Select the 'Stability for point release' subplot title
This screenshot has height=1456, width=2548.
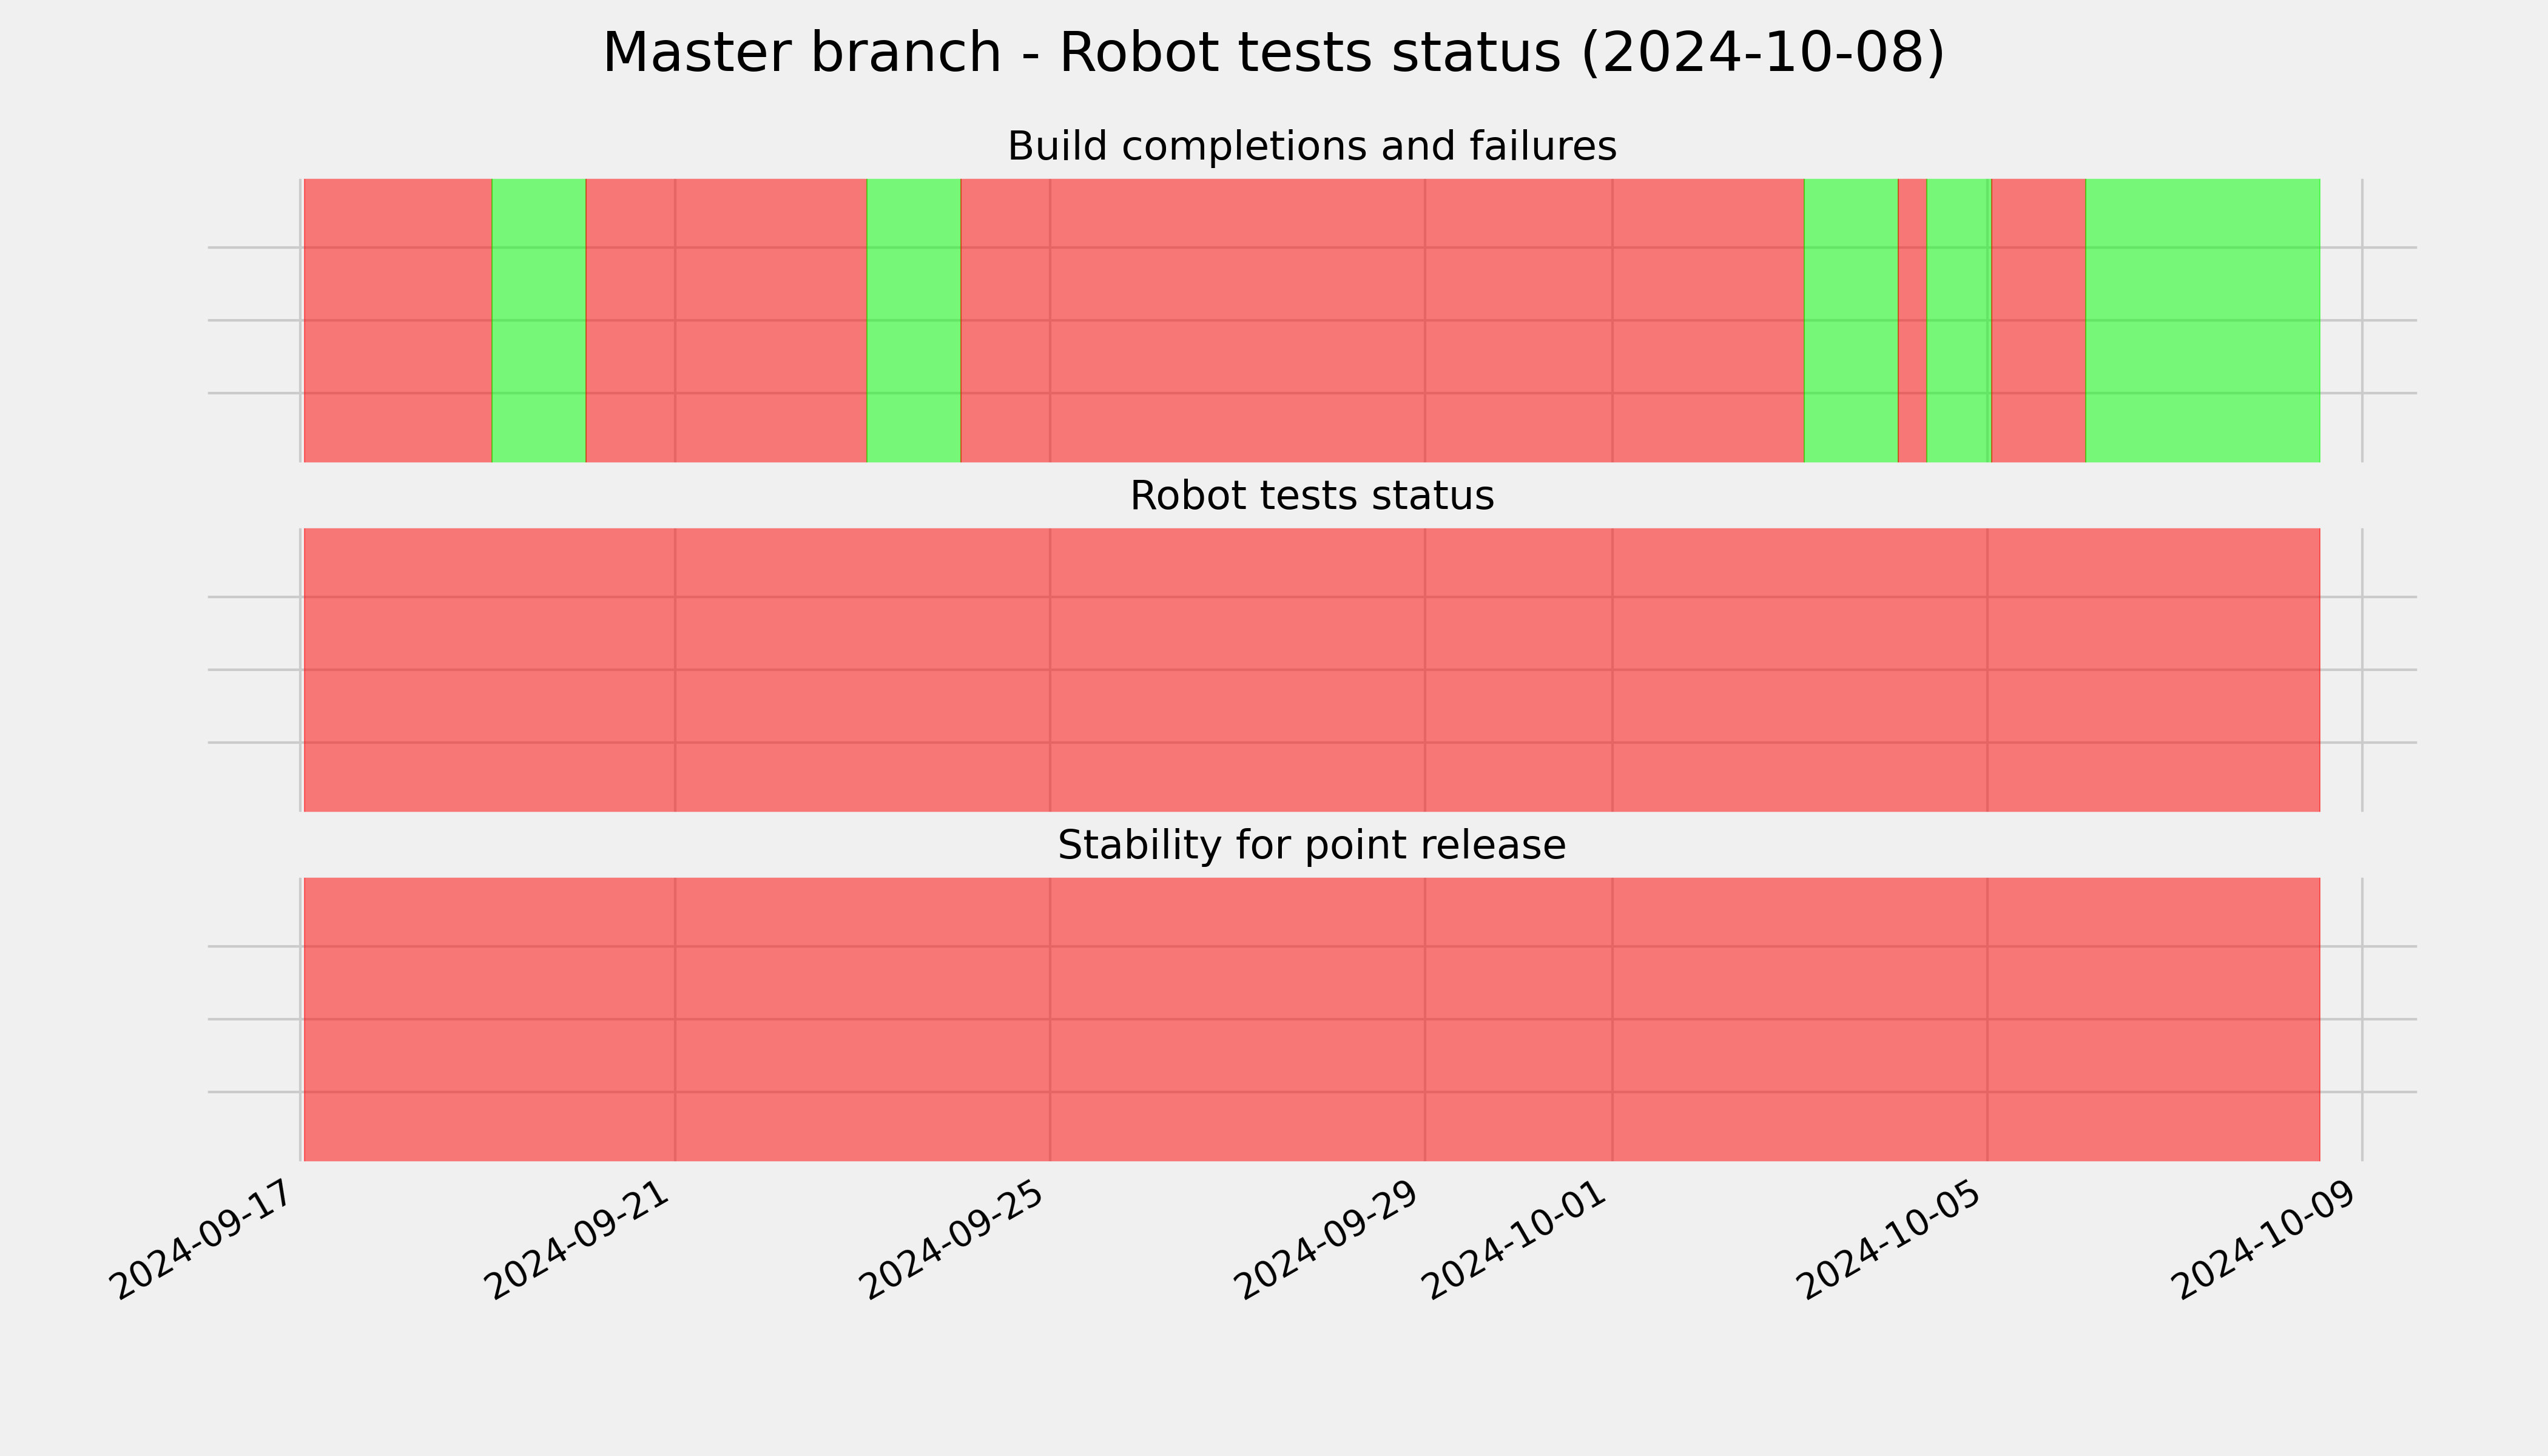pos(1311,846)
